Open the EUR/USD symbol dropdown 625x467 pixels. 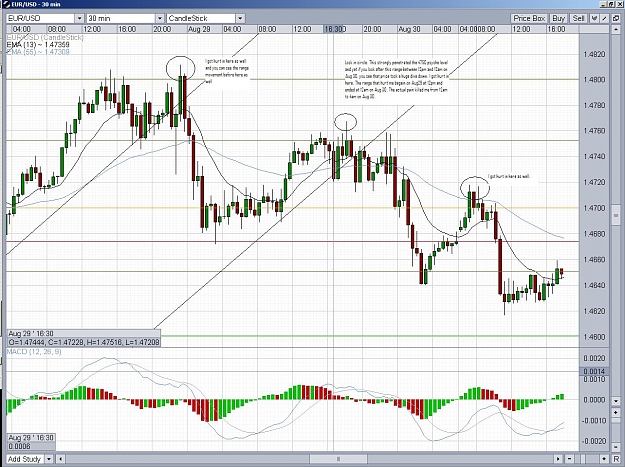pos(79,18)
